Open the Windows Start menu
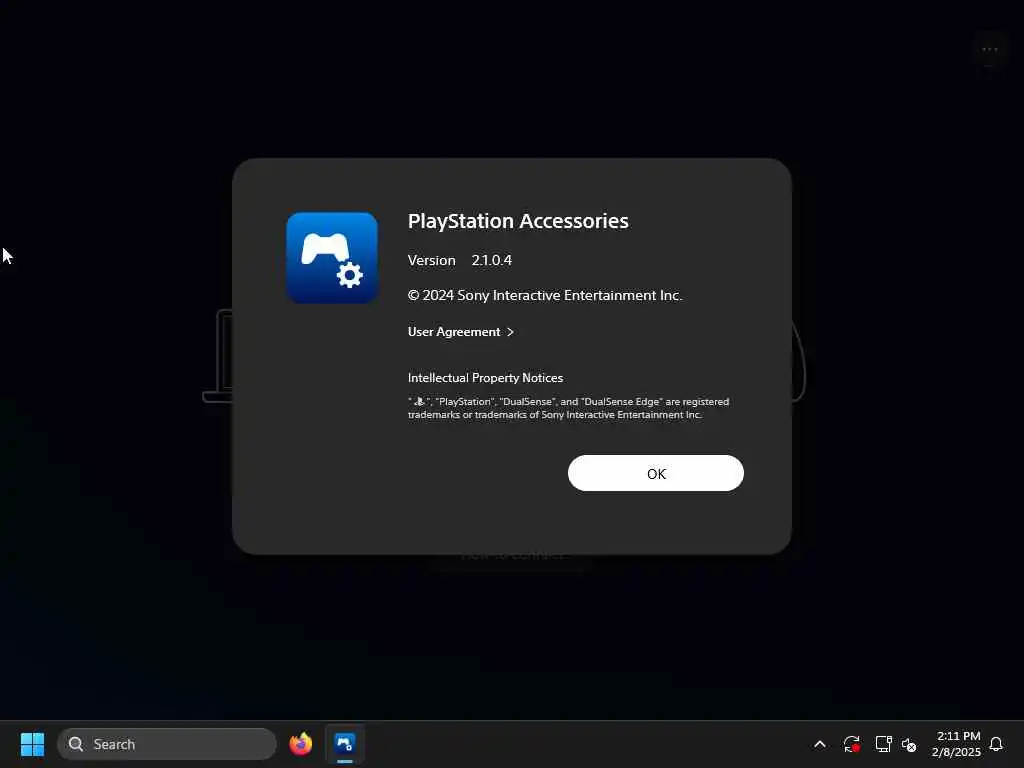 click(x=32, y=744)
